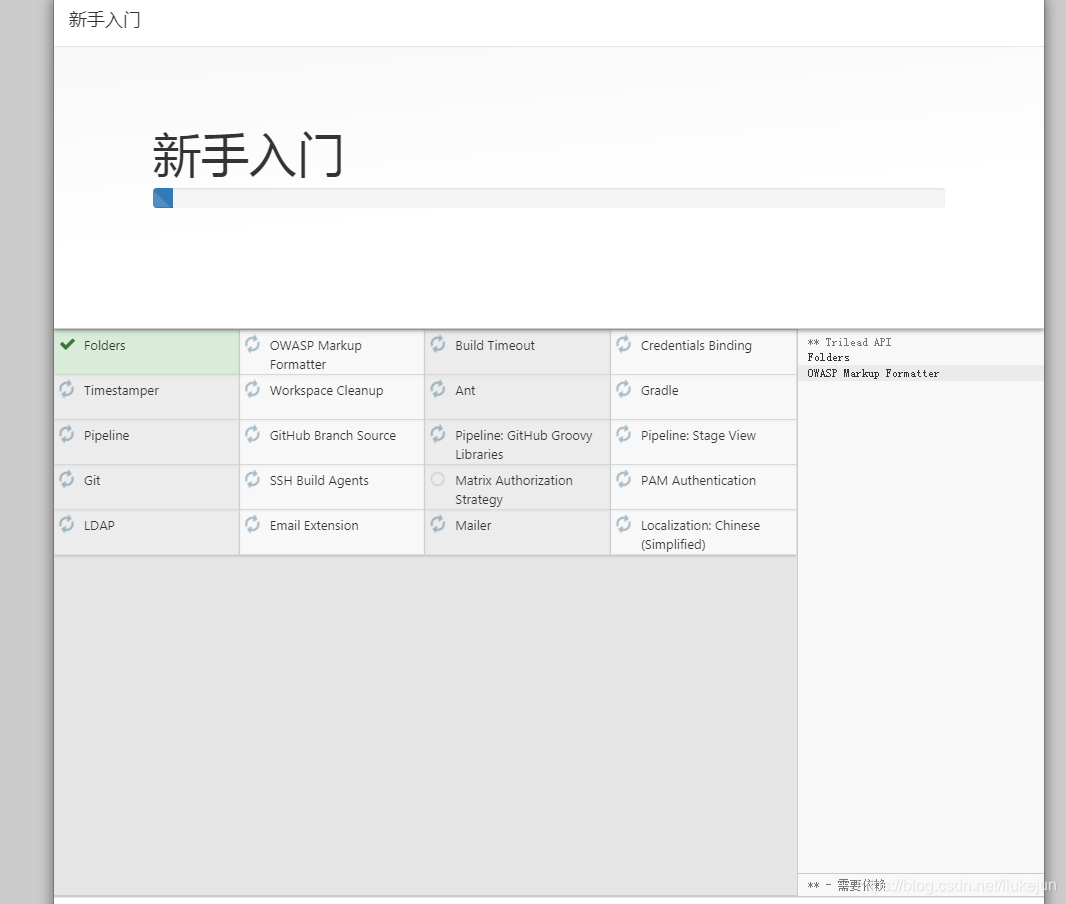The width and height of the screenshot is (1066, 904).
Task: Click the 新手入门 title bar heading
Action: [x=105, y=19]
